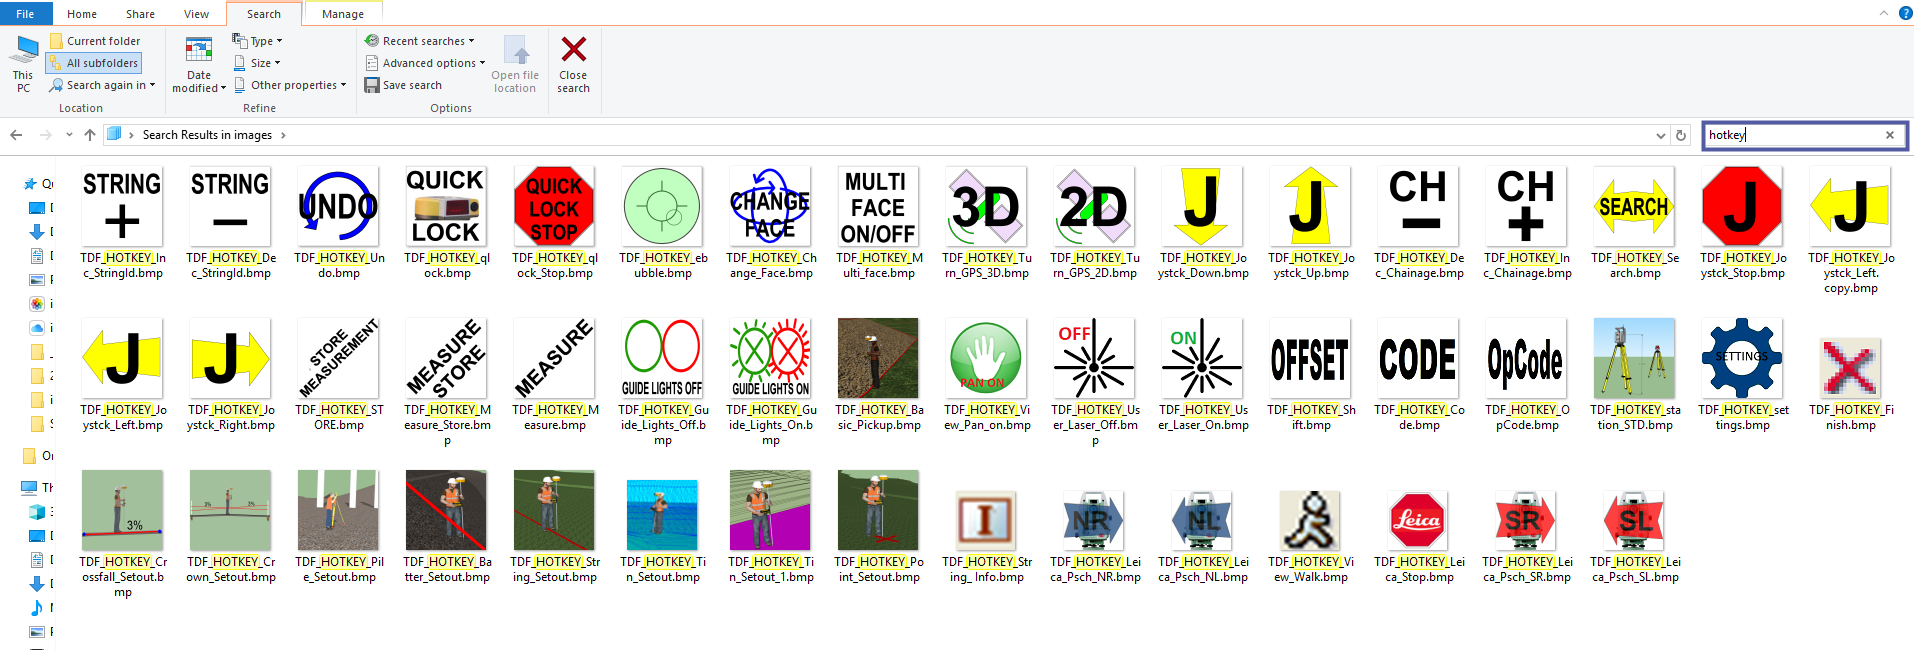The height and width of the screenshot is (650, 1914).
Task: Clear the hotkey search box with X
Action: click(1889, 135)
